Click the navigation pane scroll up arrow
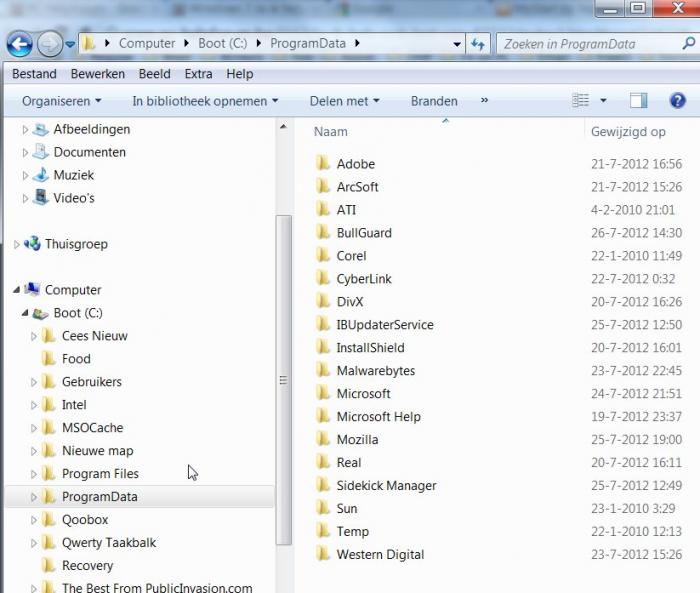Viewport: 700px width, 593px height. [x=283, y=127]
